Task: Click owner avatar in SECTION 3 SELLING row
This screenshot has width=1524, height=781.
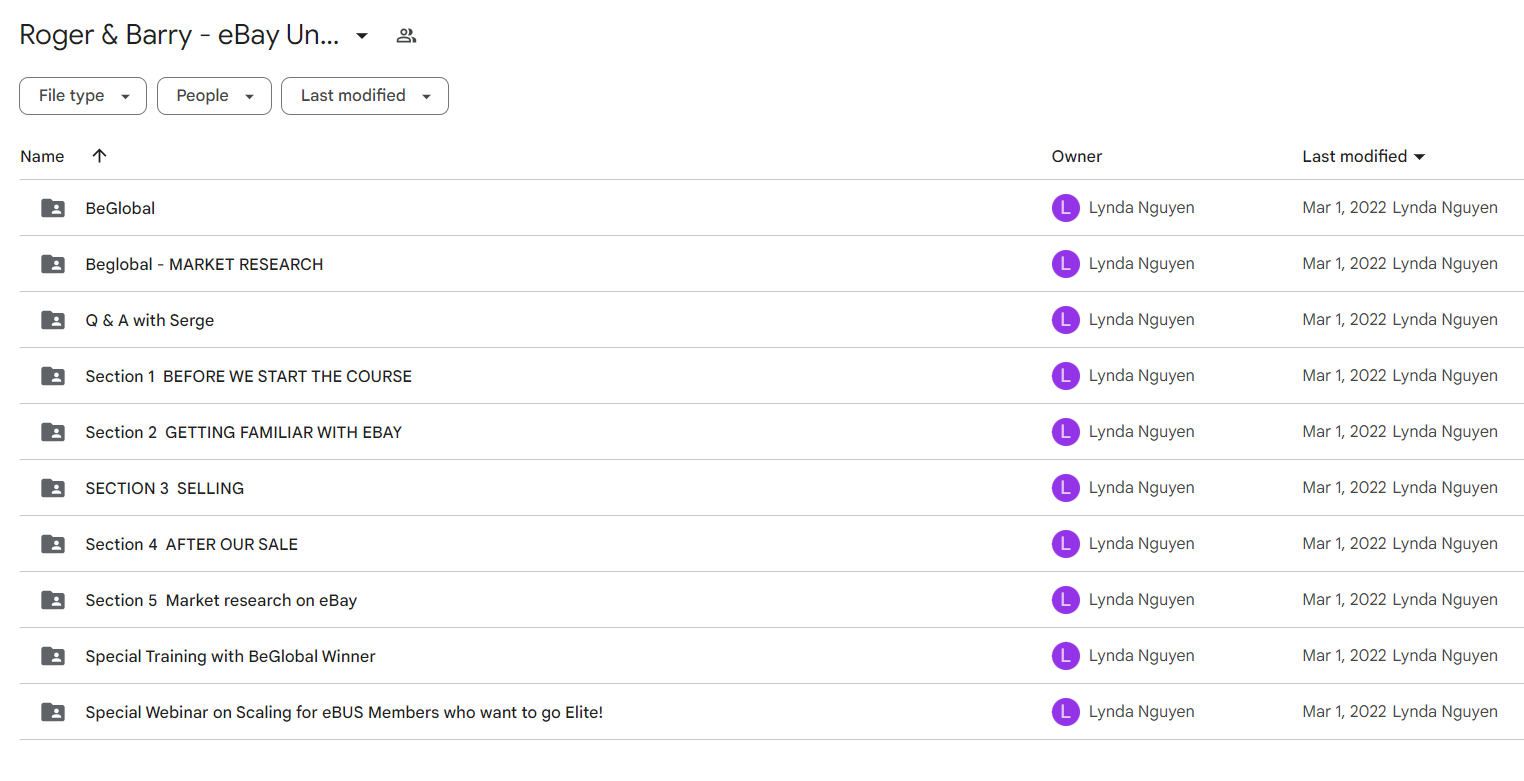Action: [1065, 488]
